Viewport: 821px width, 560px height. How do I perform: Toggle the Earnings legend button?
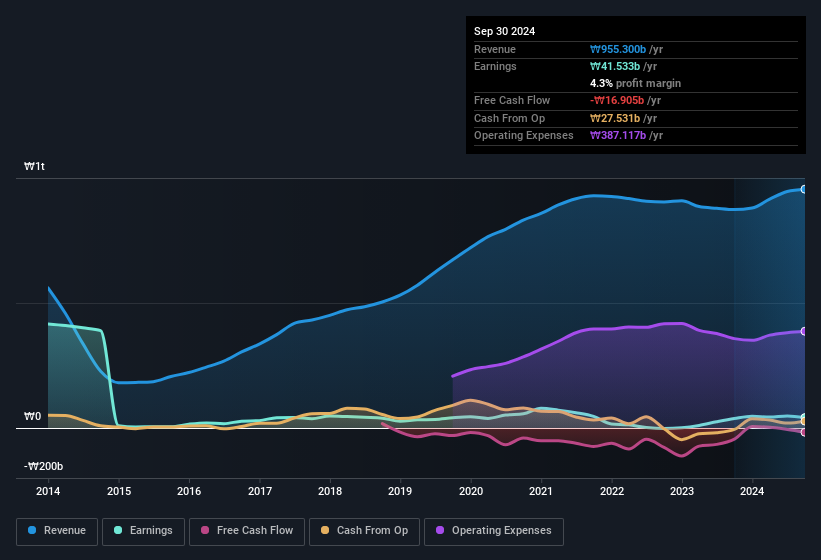[x=143, y=531]
